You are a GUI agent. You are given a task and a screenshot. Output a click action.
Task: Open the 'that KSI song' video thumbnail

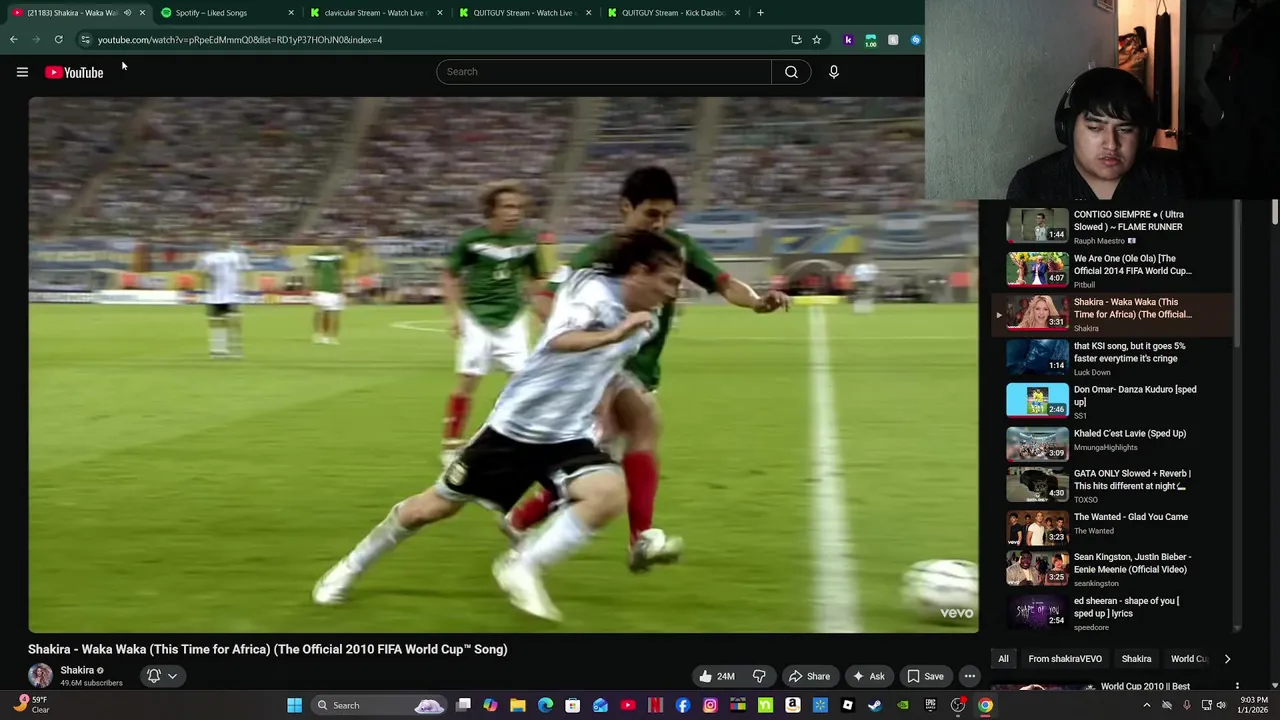1037,356
